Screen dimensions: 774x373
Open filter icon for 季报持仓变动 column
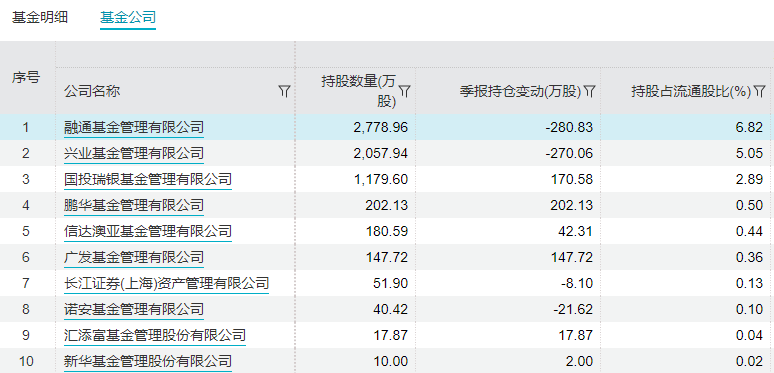click(x=590, y=91)
